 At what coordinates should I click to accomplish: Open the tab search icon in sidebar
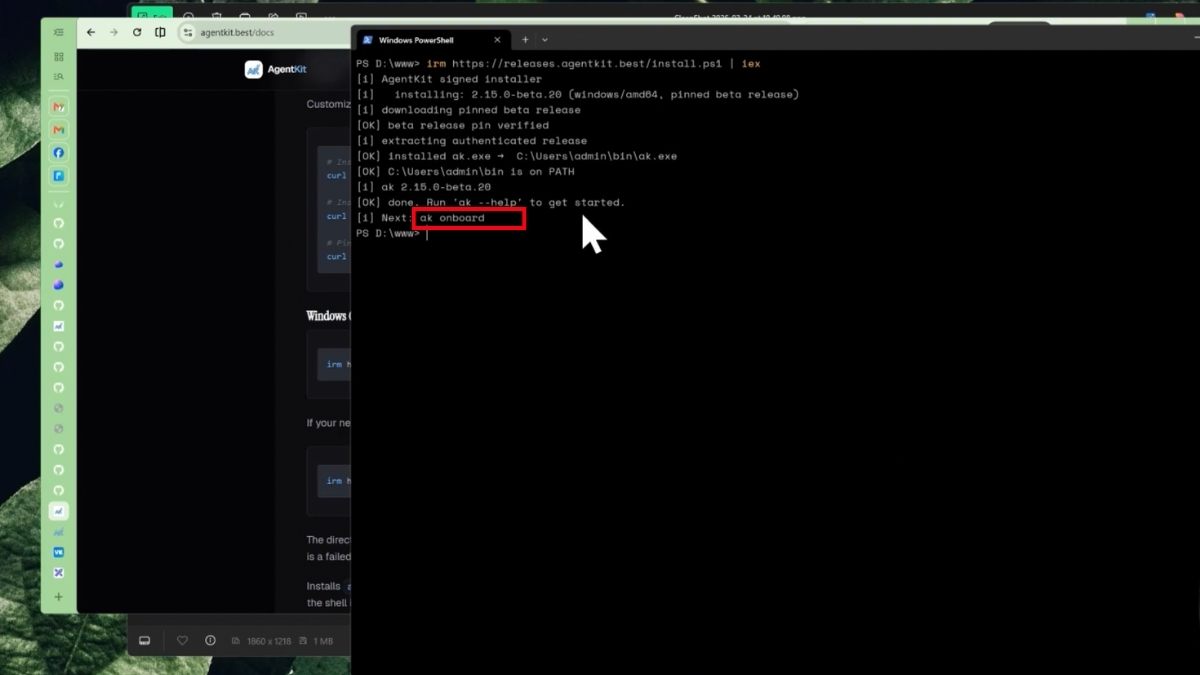coord(58,76)
